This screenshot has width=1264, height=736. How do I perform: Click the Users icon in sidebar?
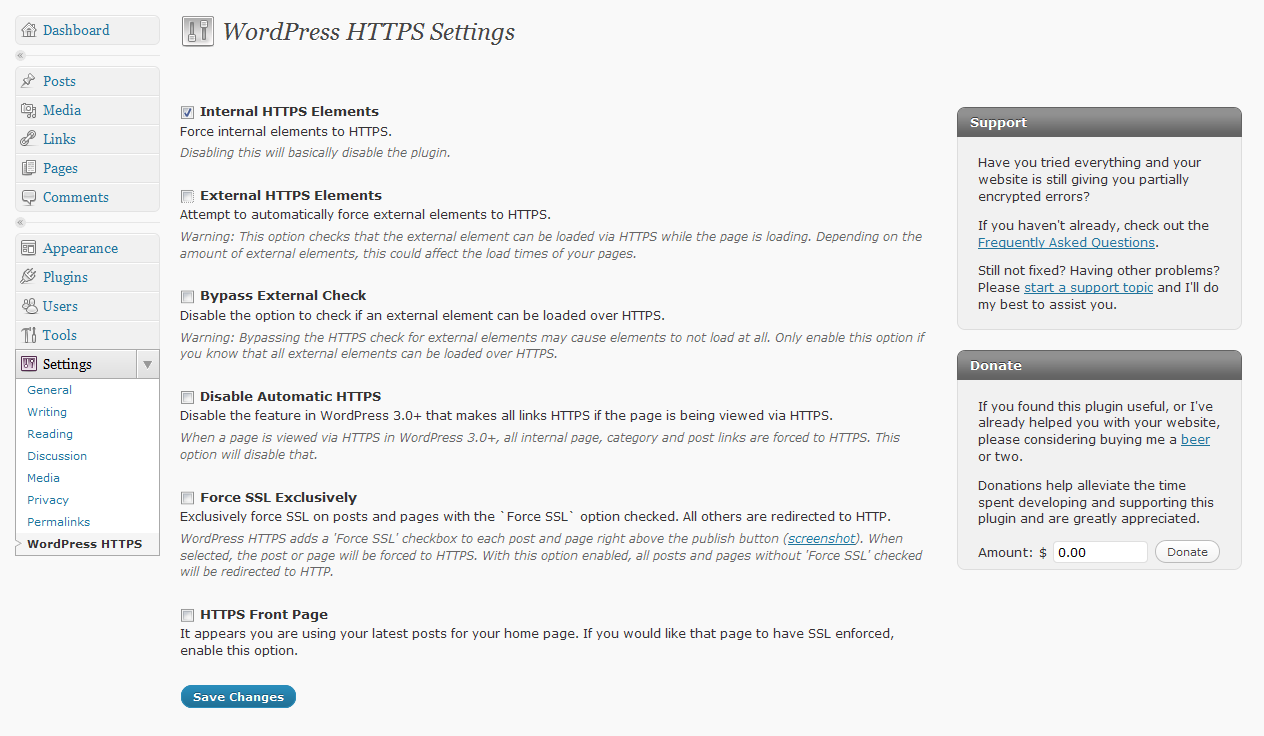click(x=29, y=306)
